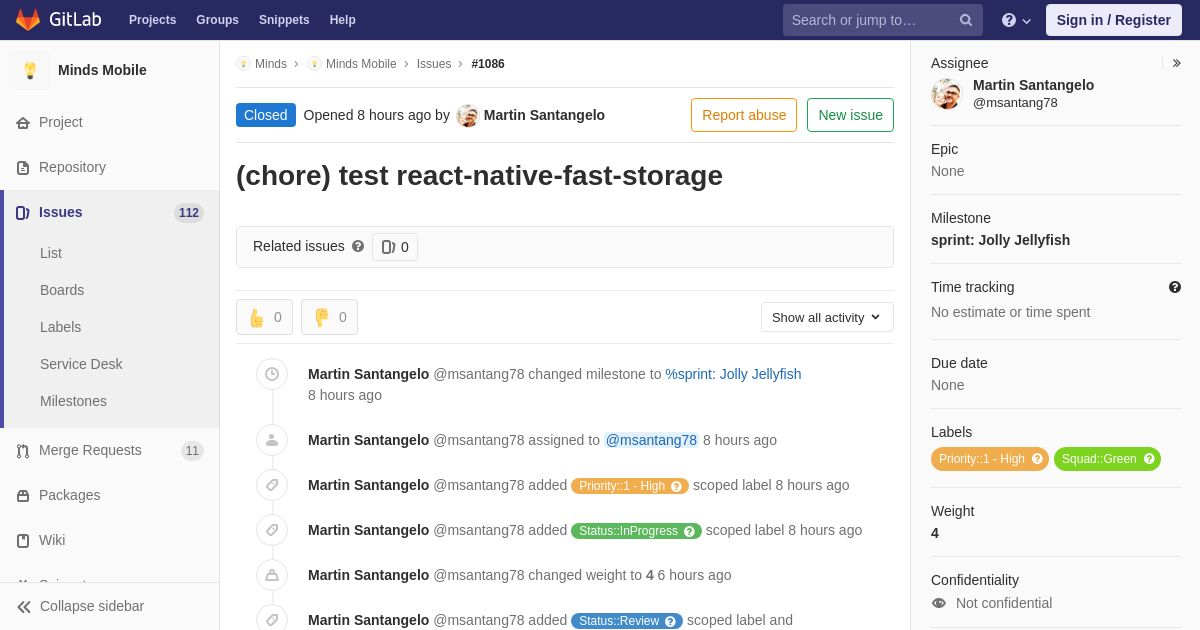1200x630 pixels.
Task: Open the Show all activity dropdown
Action: (827, 317)
